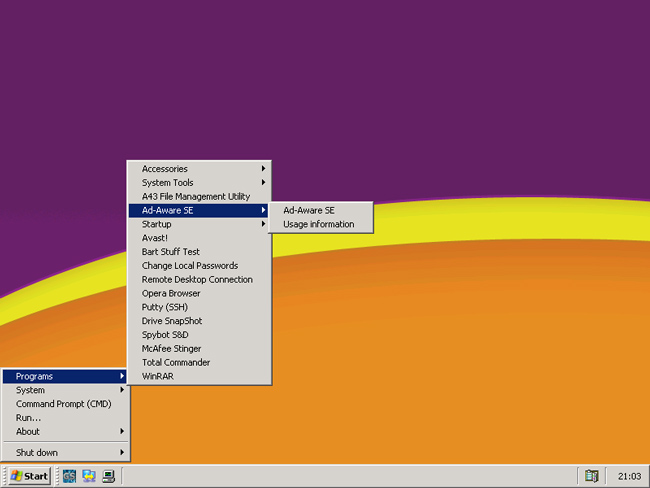Open the computer terminal quick launch icon

pos(109,476)
